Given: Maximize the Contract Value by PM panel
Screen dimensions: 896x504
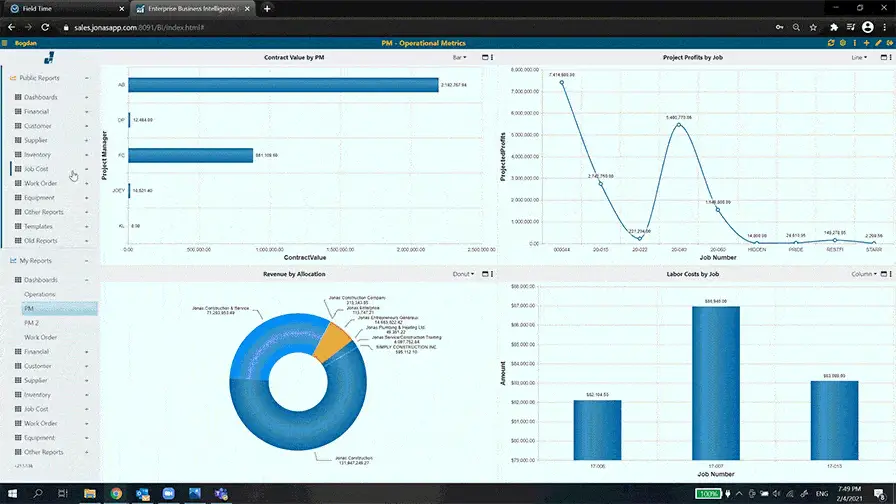Looking at the screenshot, I should pyautogui.click(x=483, y=58).
